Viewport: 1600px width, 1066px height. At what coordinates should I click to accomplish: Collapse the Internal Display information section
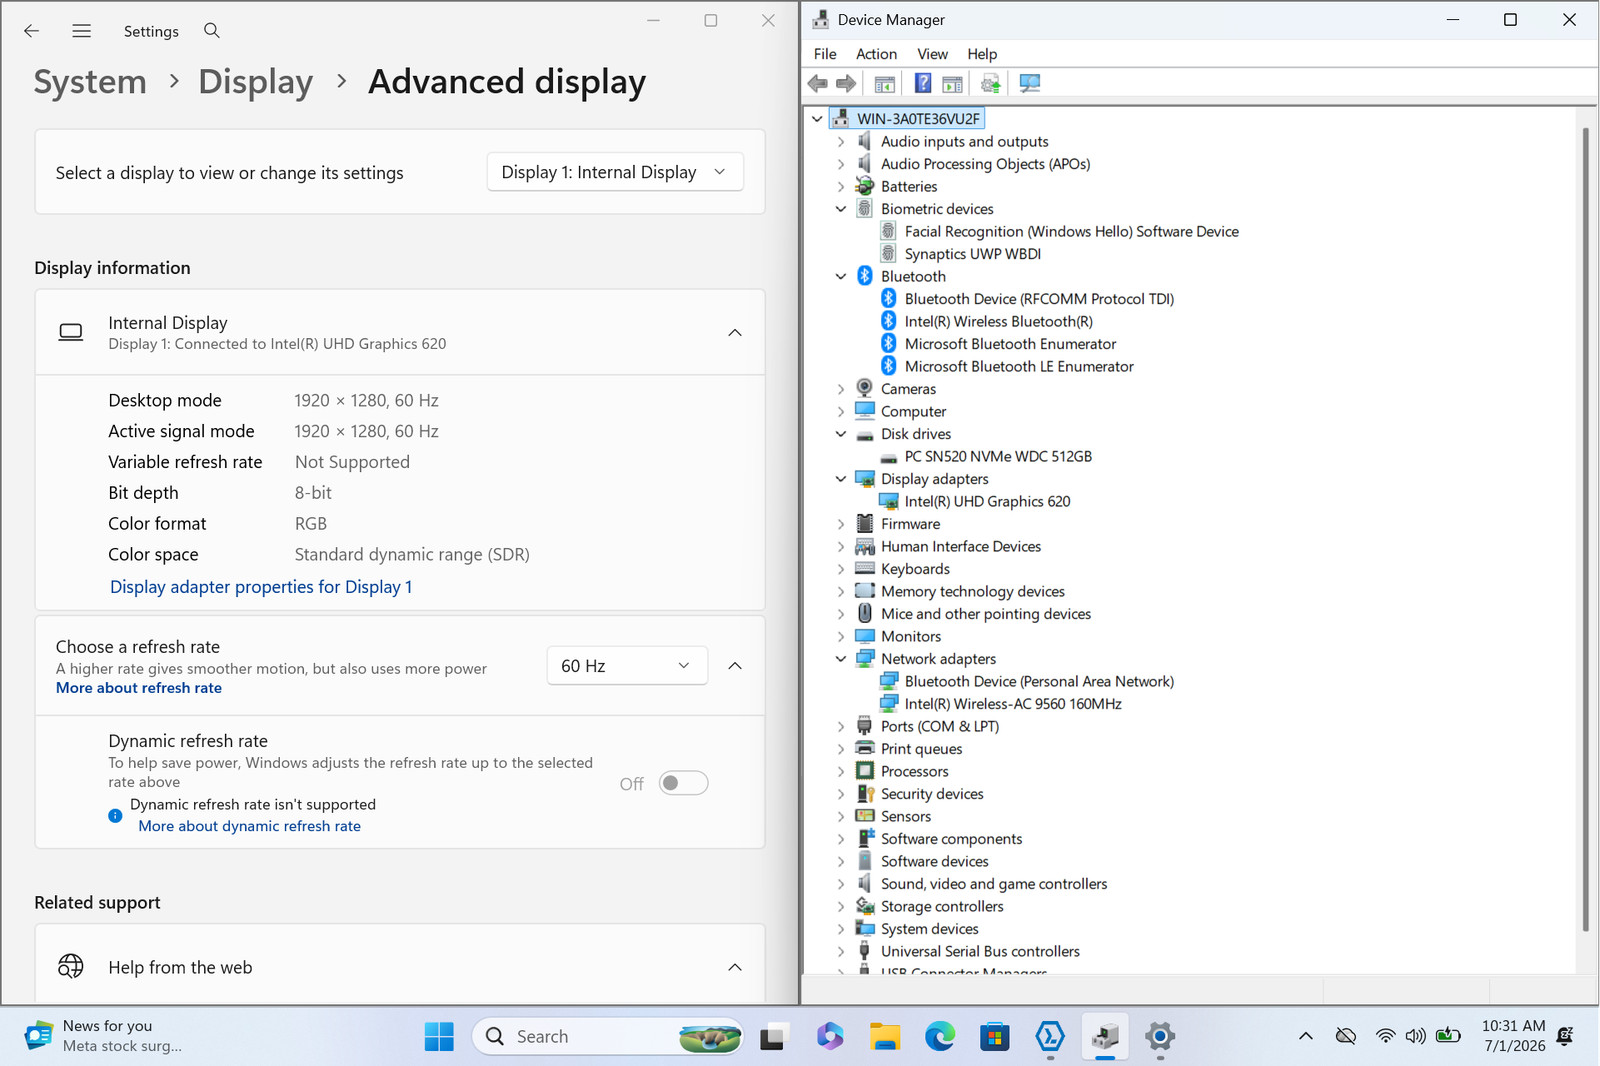click(735, 333)
